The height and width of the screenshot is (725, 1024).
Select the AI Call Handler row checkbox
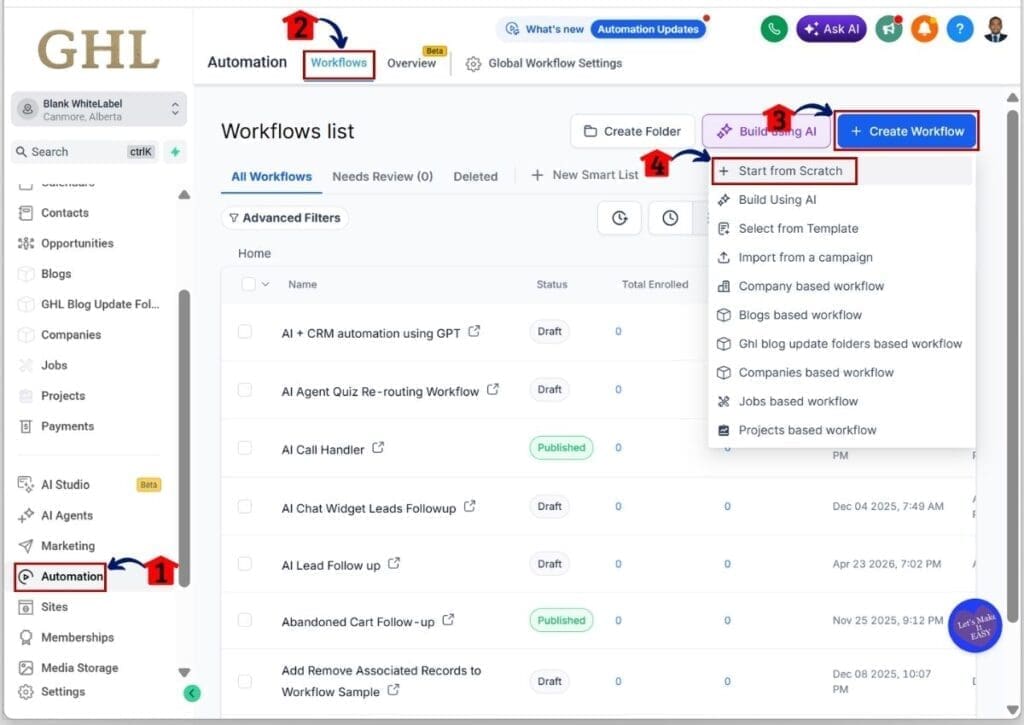pos(245,448)
